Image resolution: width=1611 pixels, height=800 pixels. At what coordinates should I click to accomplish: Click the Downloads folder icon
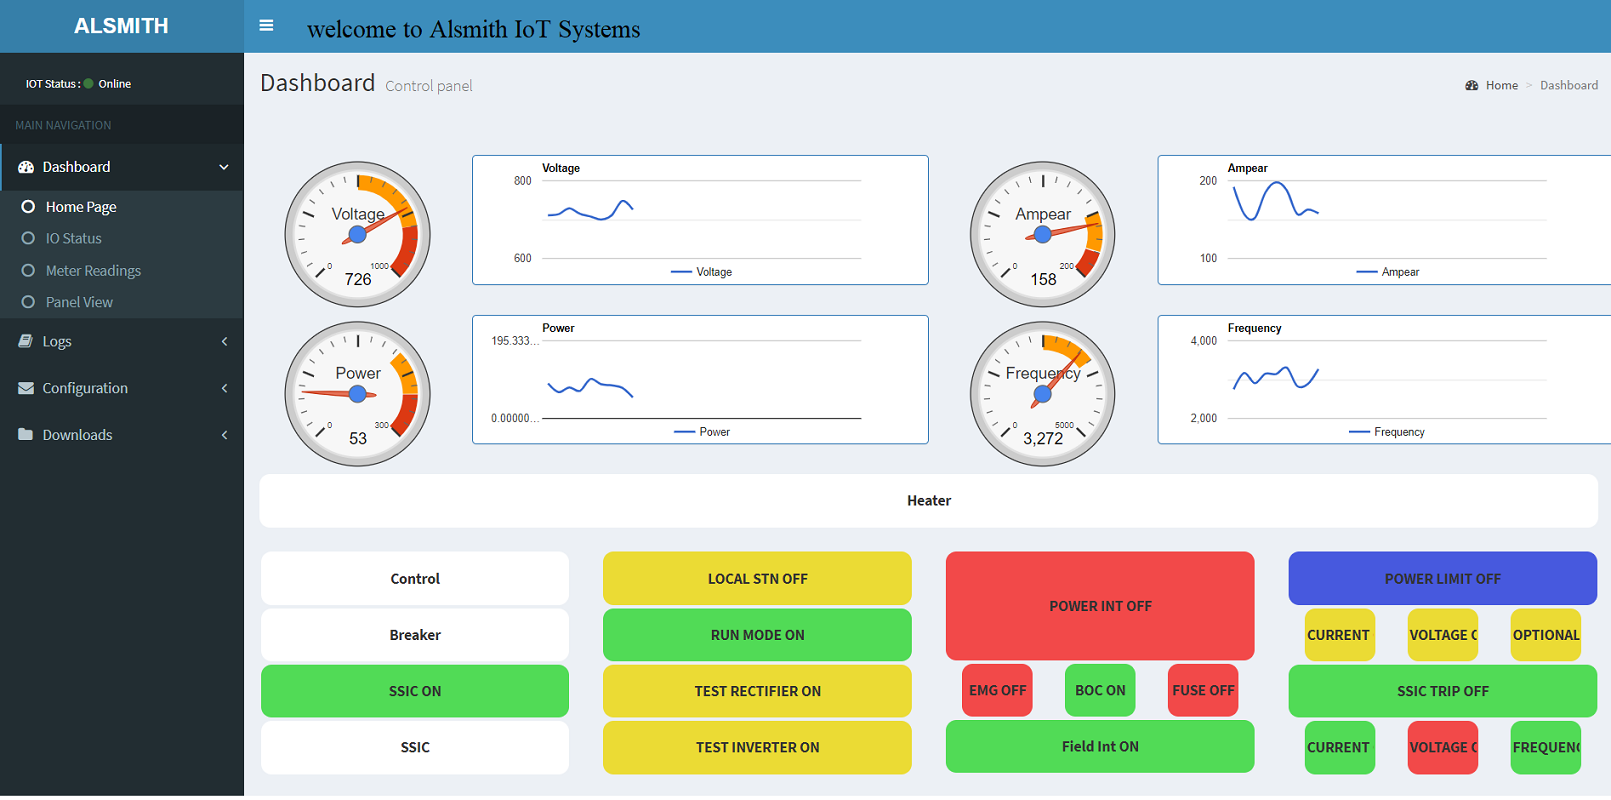[x=26, y=435]
